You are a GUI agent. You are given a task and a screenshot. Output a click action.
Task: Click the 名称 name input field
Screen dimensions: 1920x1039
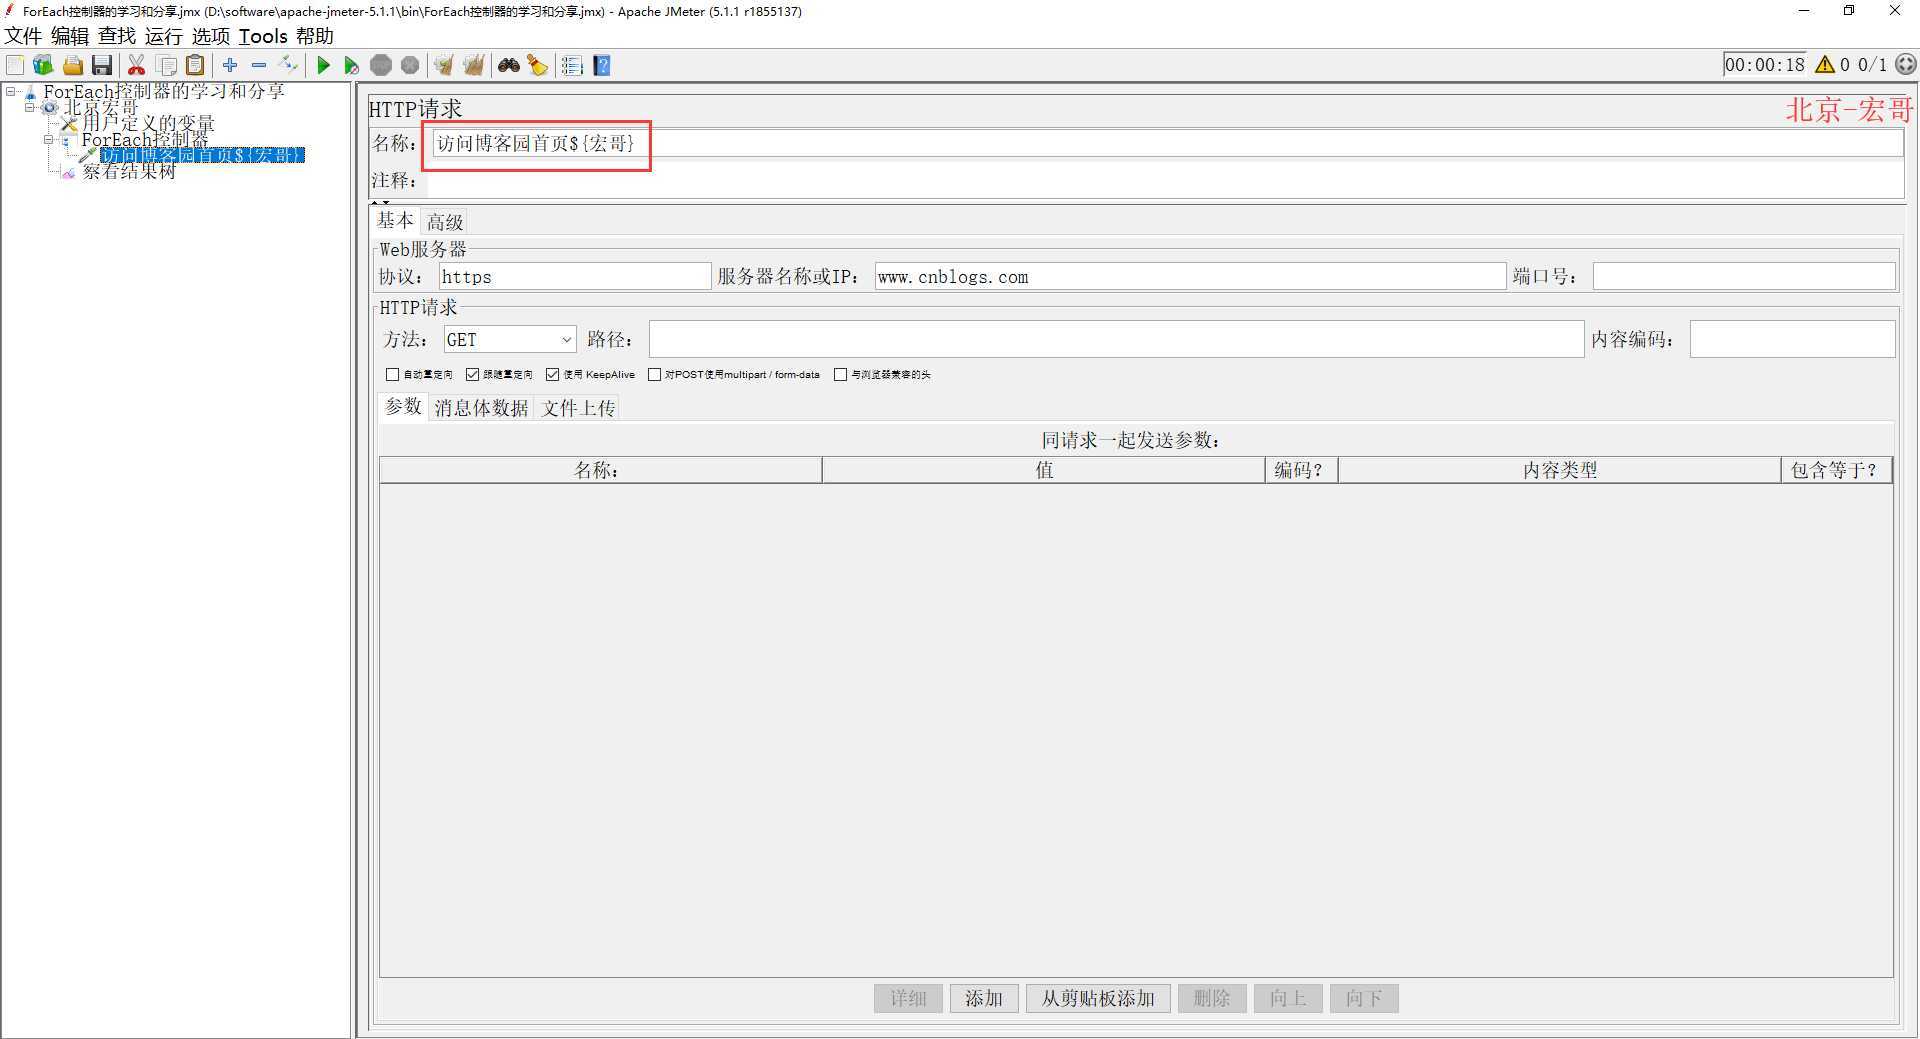1167,143
